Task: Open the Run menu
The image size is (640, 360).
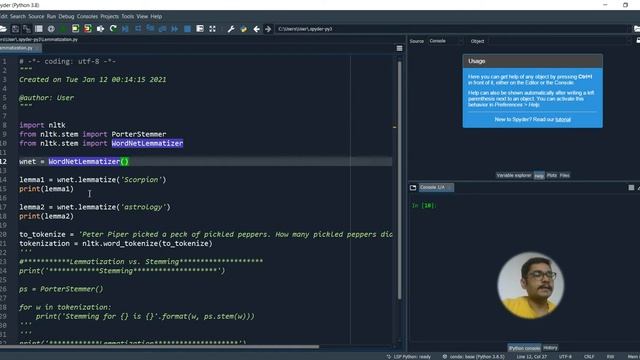Action: pyautogui.click(x=51, y=16)
